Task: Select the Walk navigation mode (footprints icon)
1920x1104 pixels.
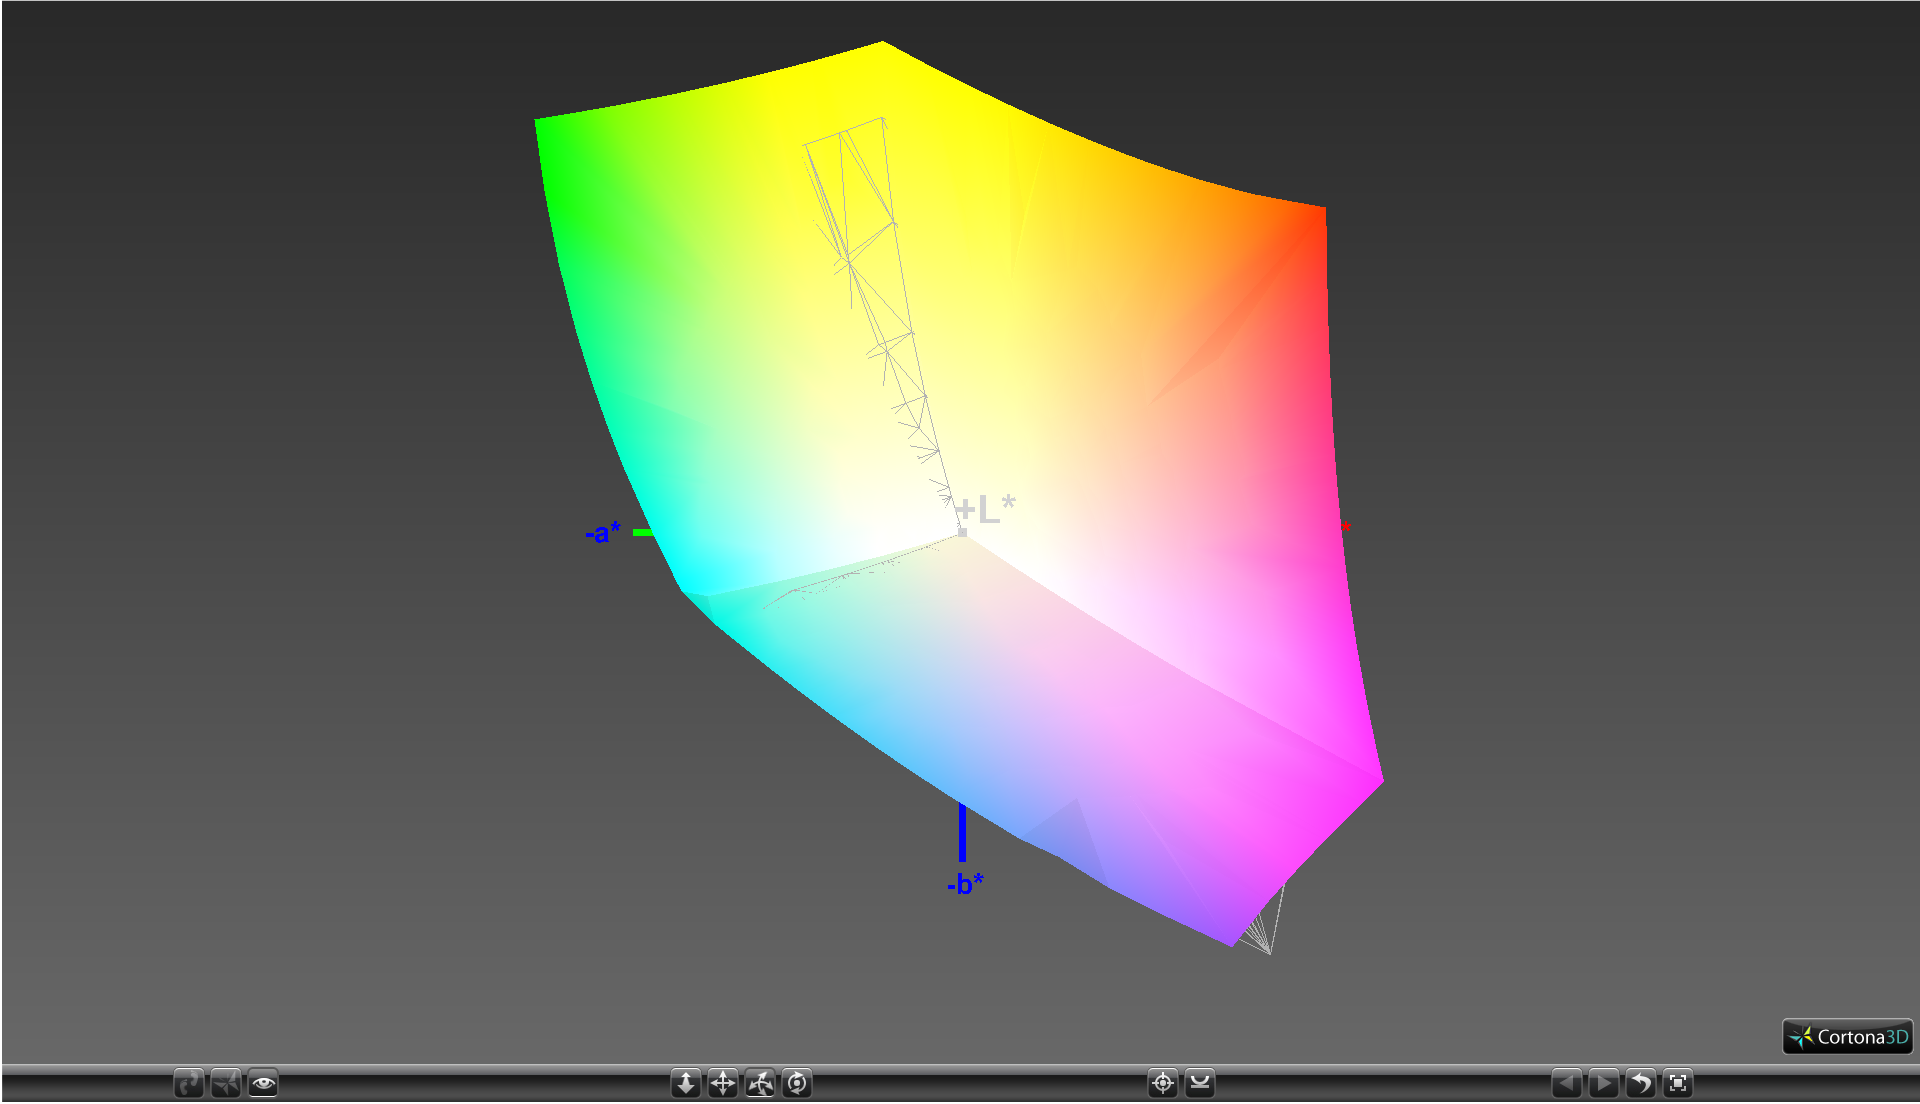Action: coord(188,1083)
